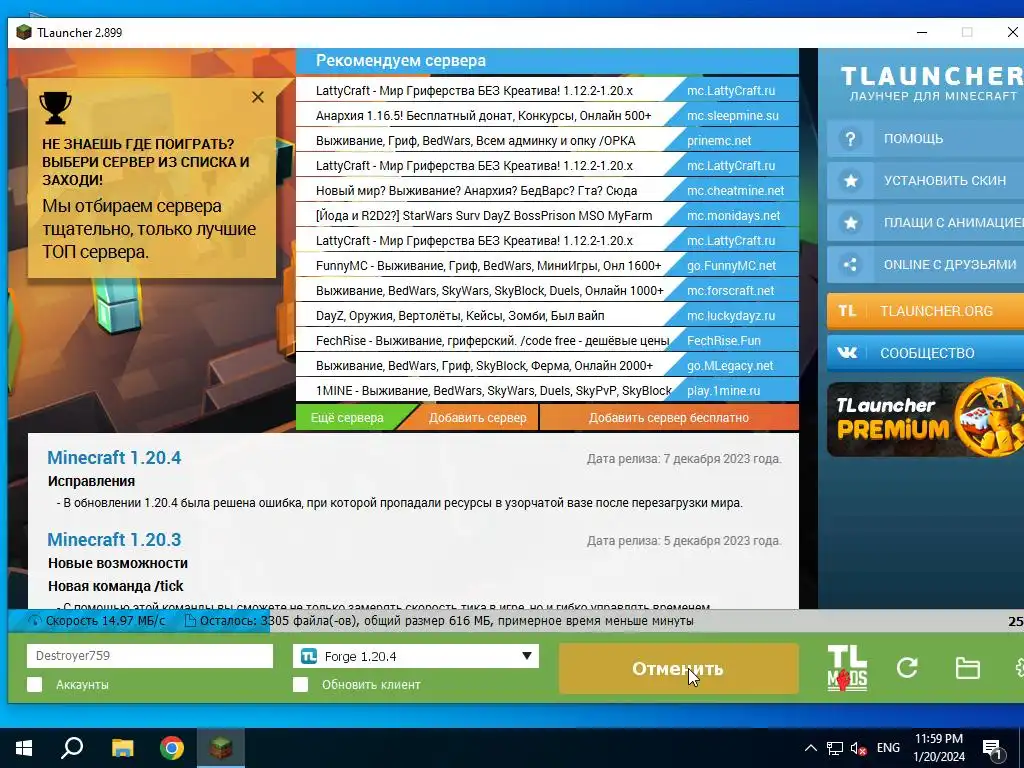
Task: Click mc.luckydayz.ru server address
Action: point(731,315)
